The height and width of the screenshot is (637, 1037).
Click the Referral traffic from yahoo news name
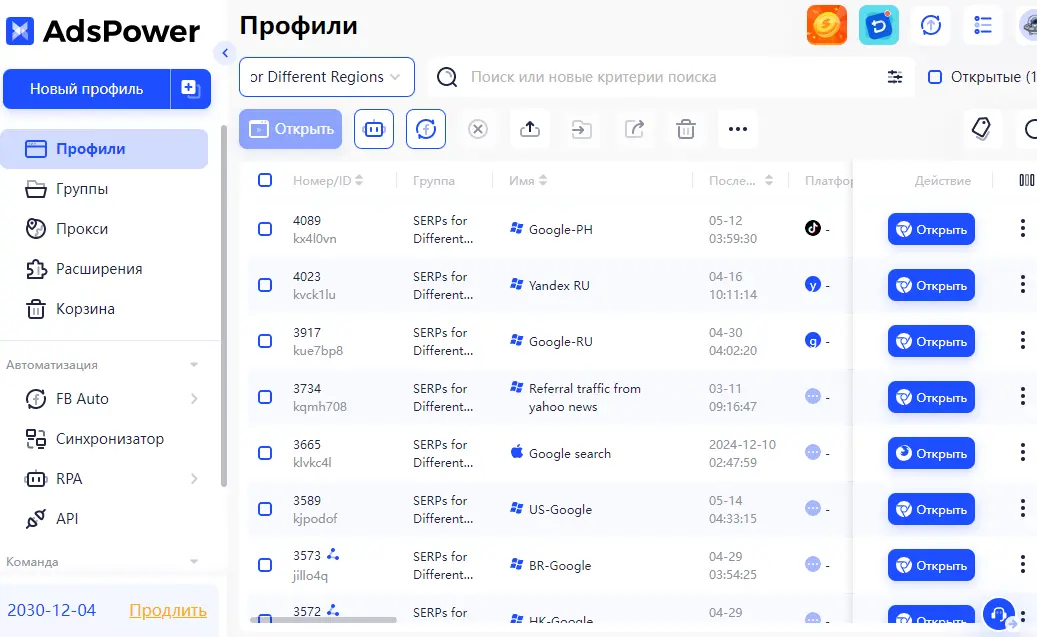(x=585, y=398)
